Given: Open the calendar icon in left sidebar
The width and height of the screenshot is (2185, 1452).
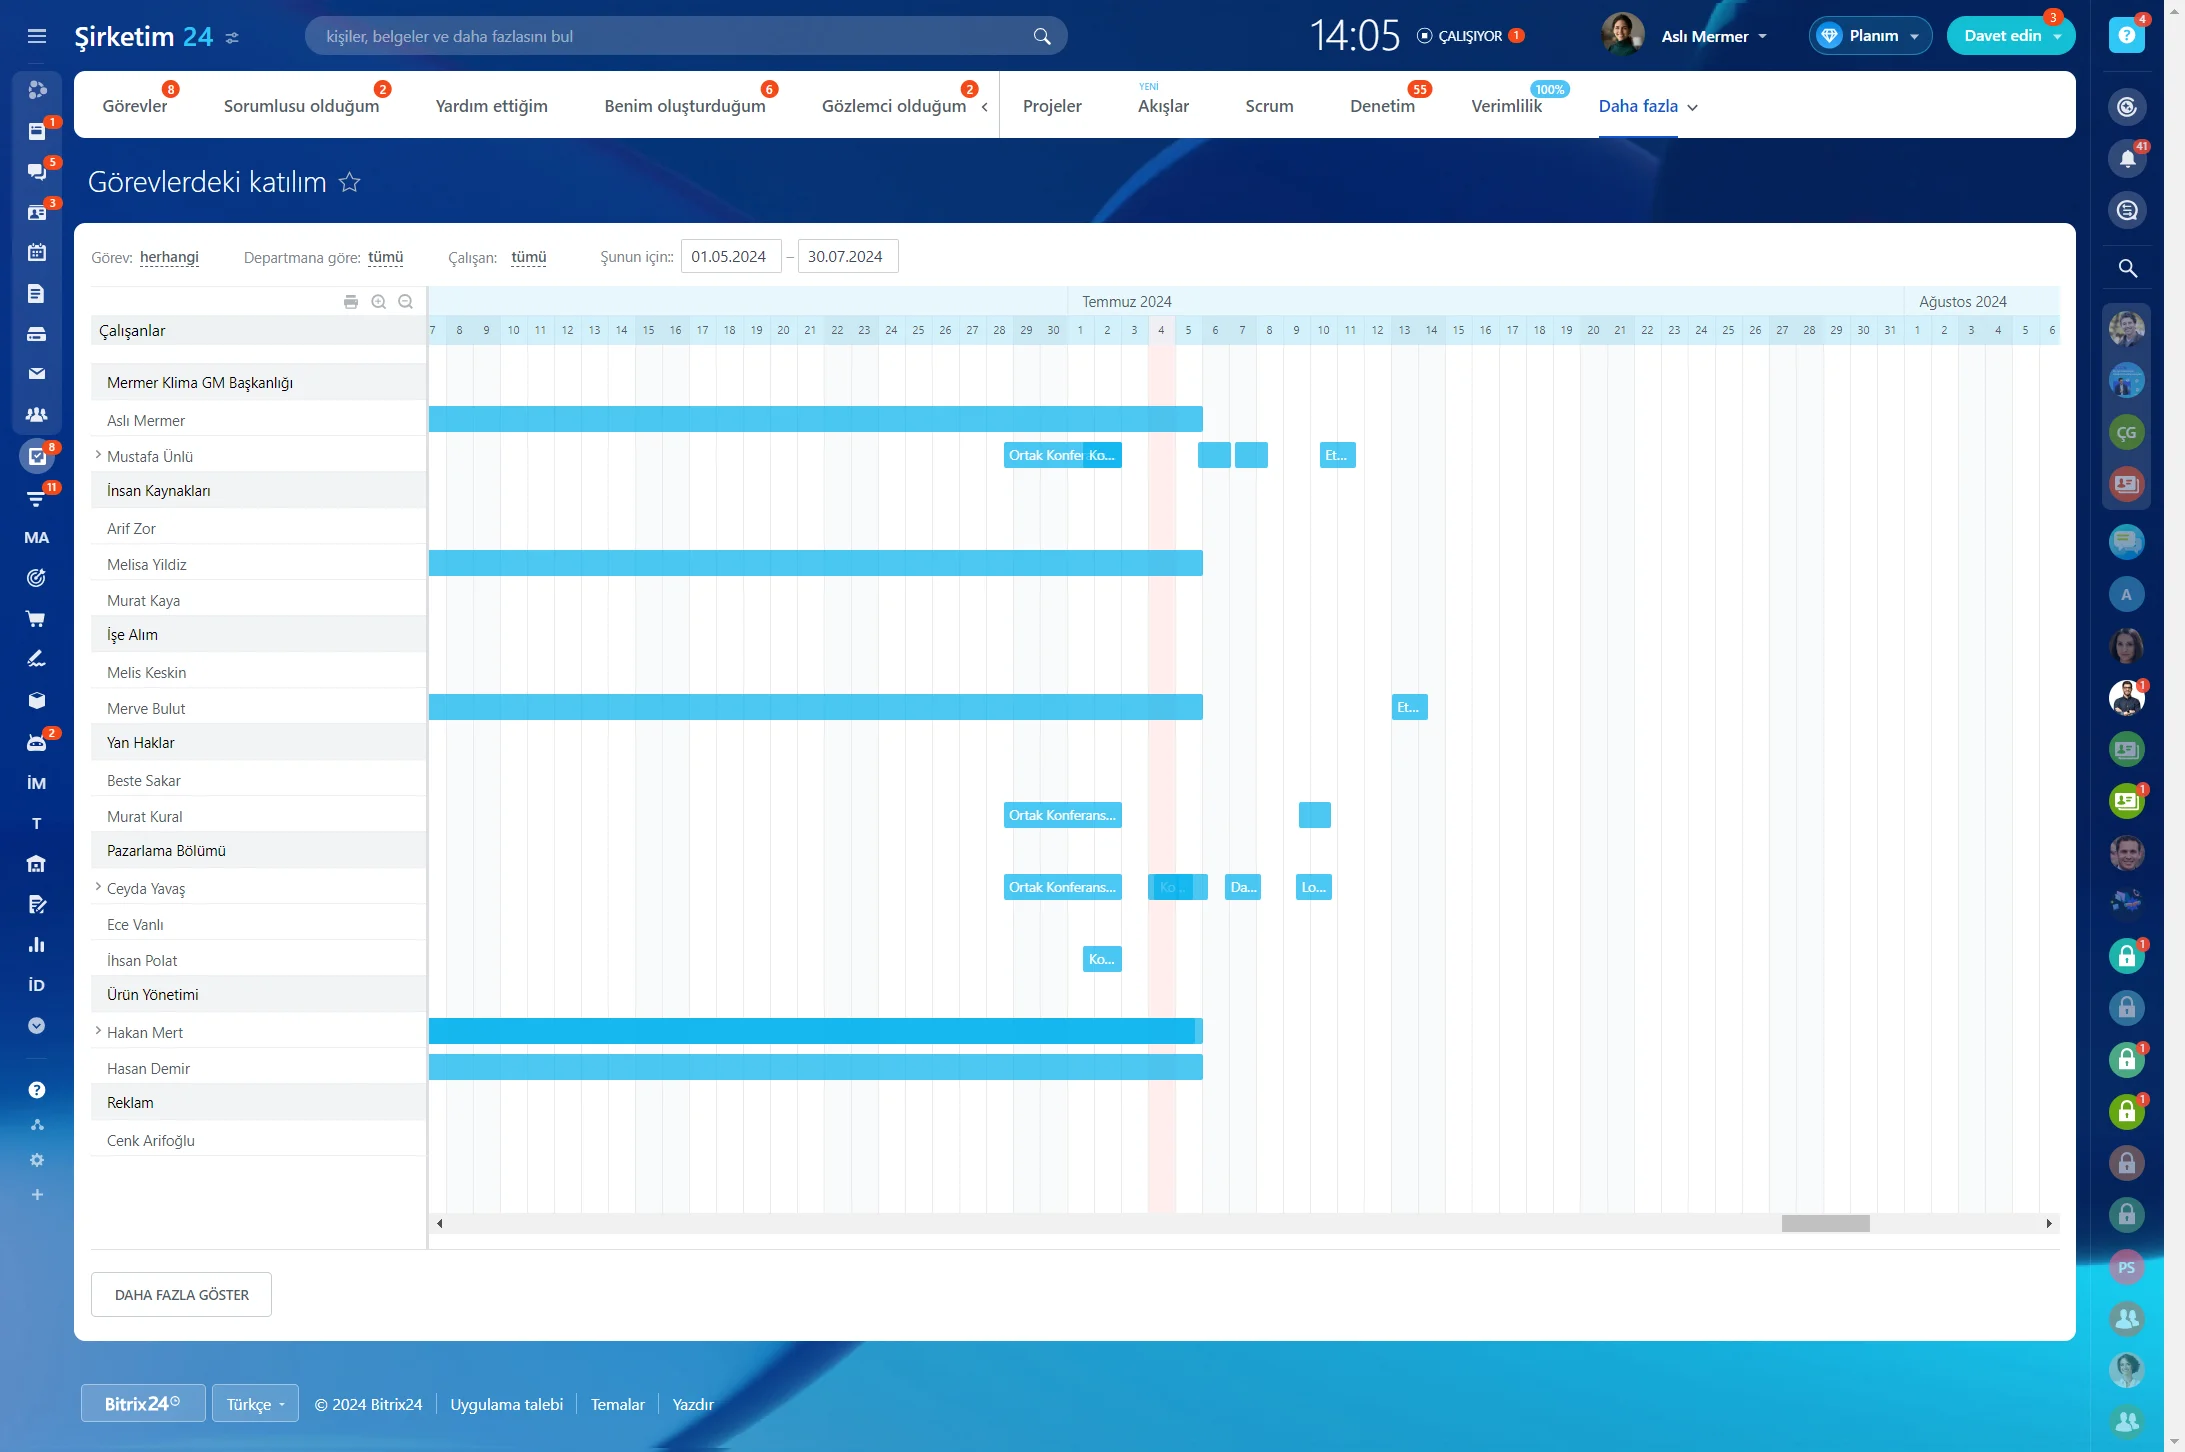Looking at the screenshot, I should coord(37,252).
